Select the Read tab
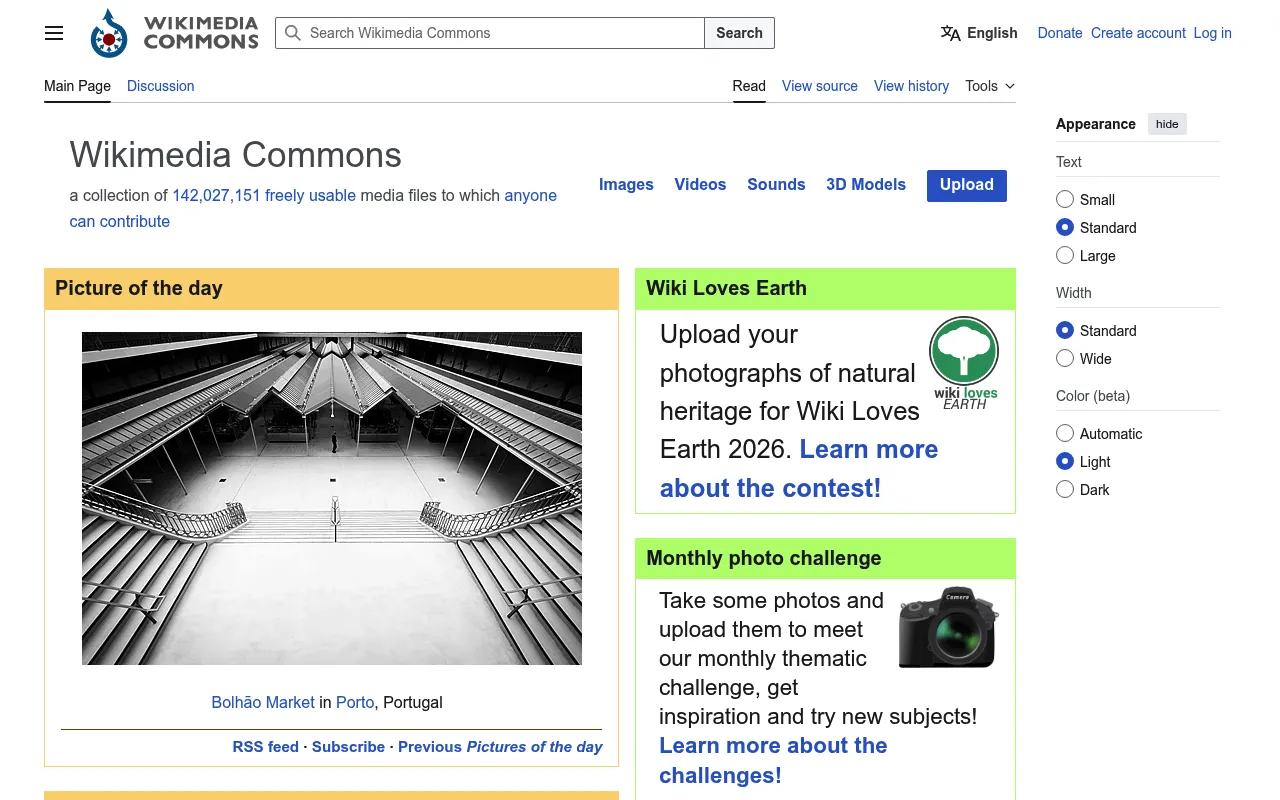This screenshot has width=1280, height=800. (x=749, y=86)
